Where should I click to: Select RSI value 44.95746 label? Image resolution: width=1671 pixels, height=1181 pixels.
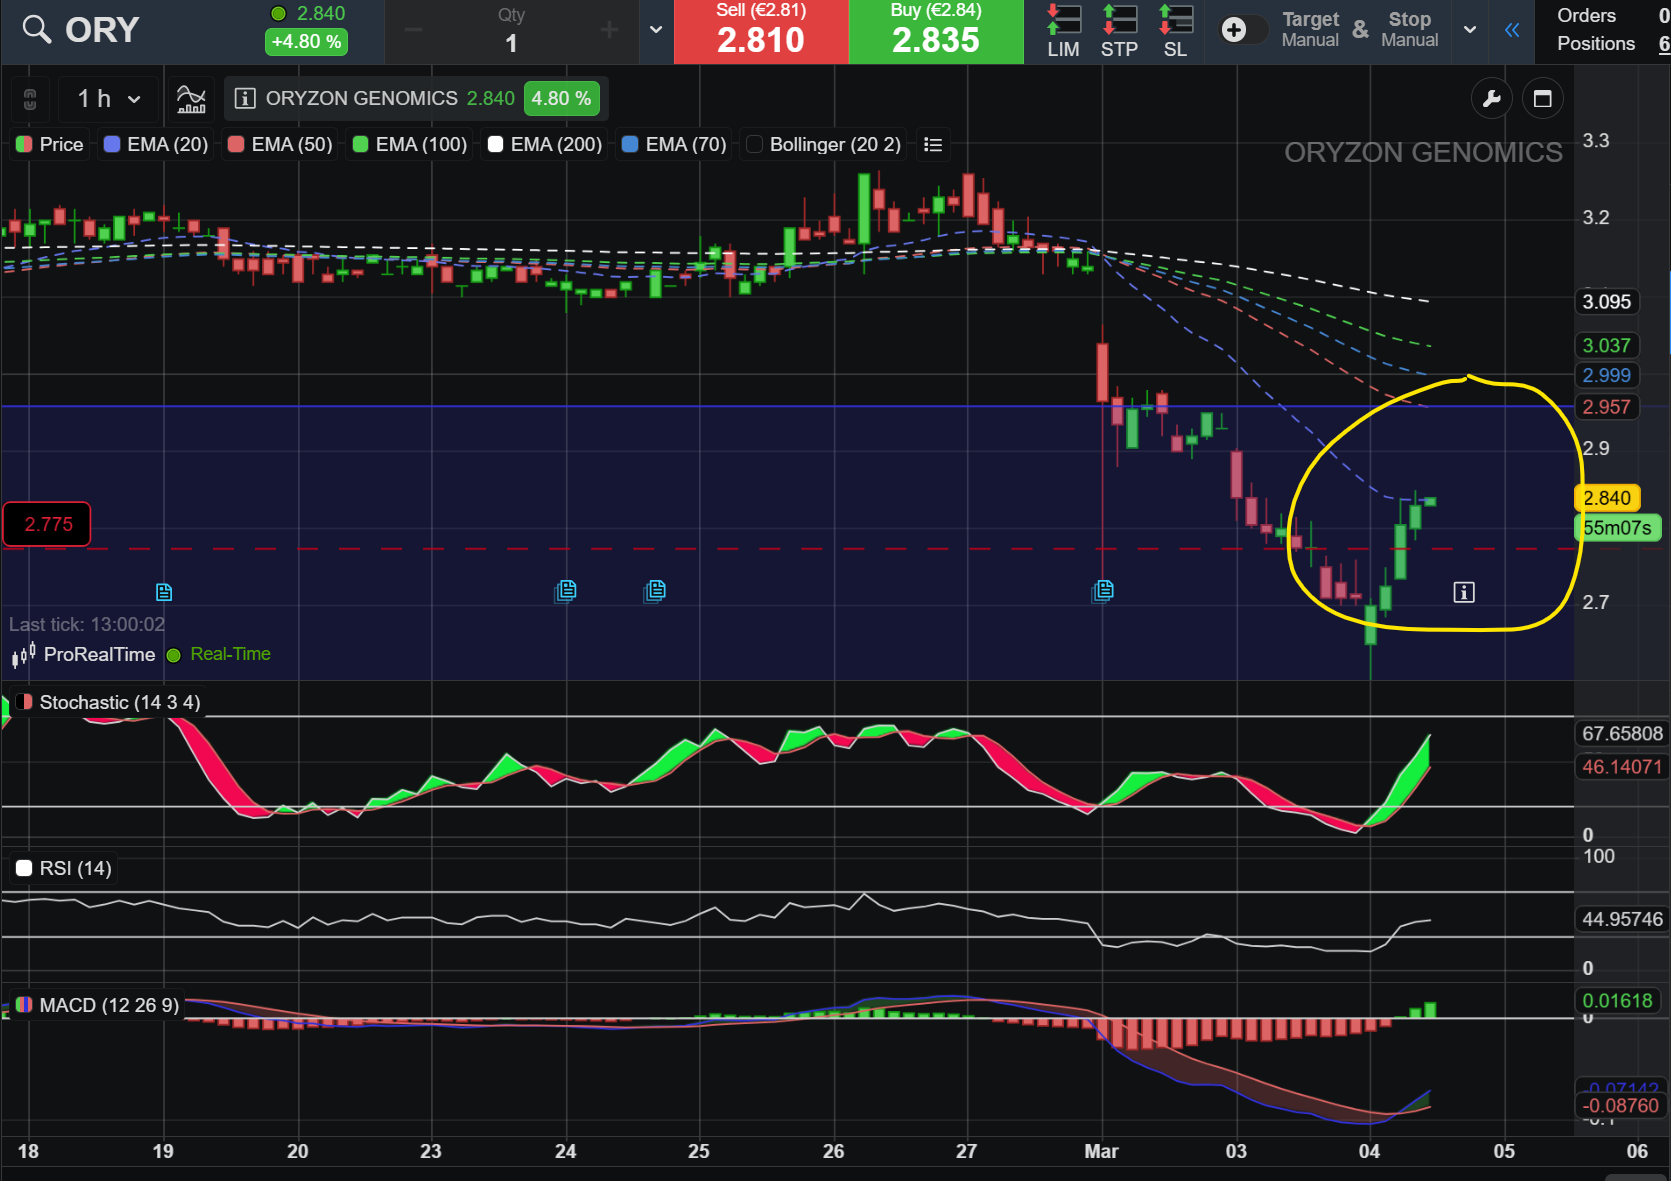click(1621, 919)
